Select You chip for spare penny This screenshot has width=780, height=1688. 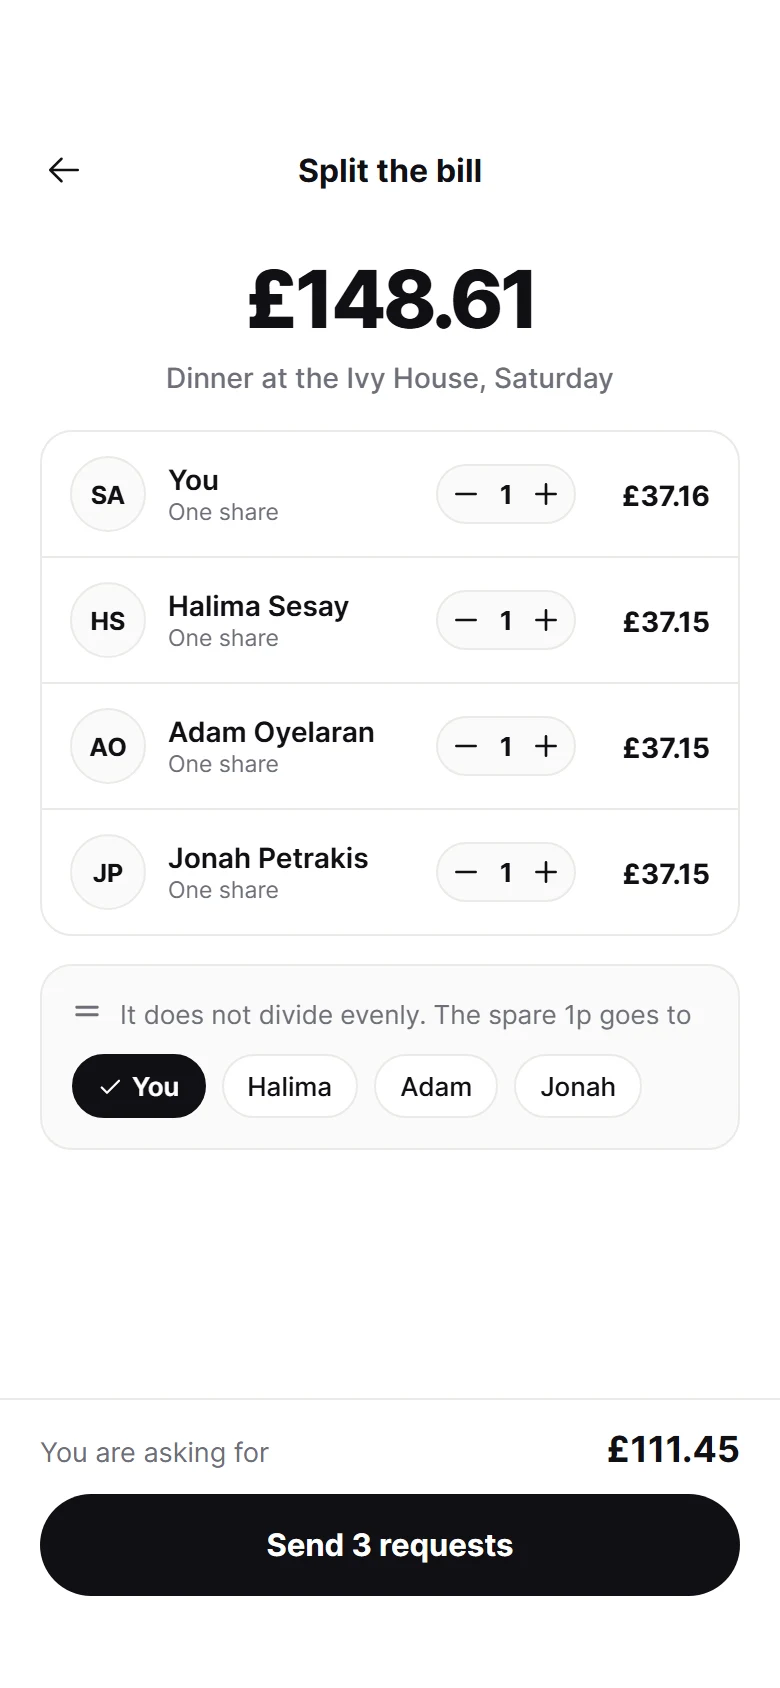coord(139,1086)
